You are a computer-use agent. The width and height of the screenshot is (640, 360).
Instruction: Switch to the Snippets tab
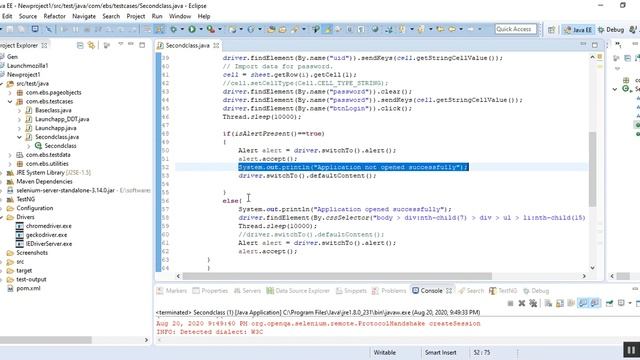pyautogui.click(x=351, y=291)
